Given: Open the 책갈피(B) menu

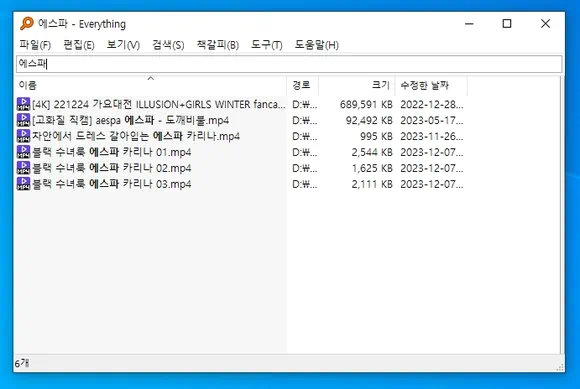Looking at the screenshot, I should pos(218,45).
